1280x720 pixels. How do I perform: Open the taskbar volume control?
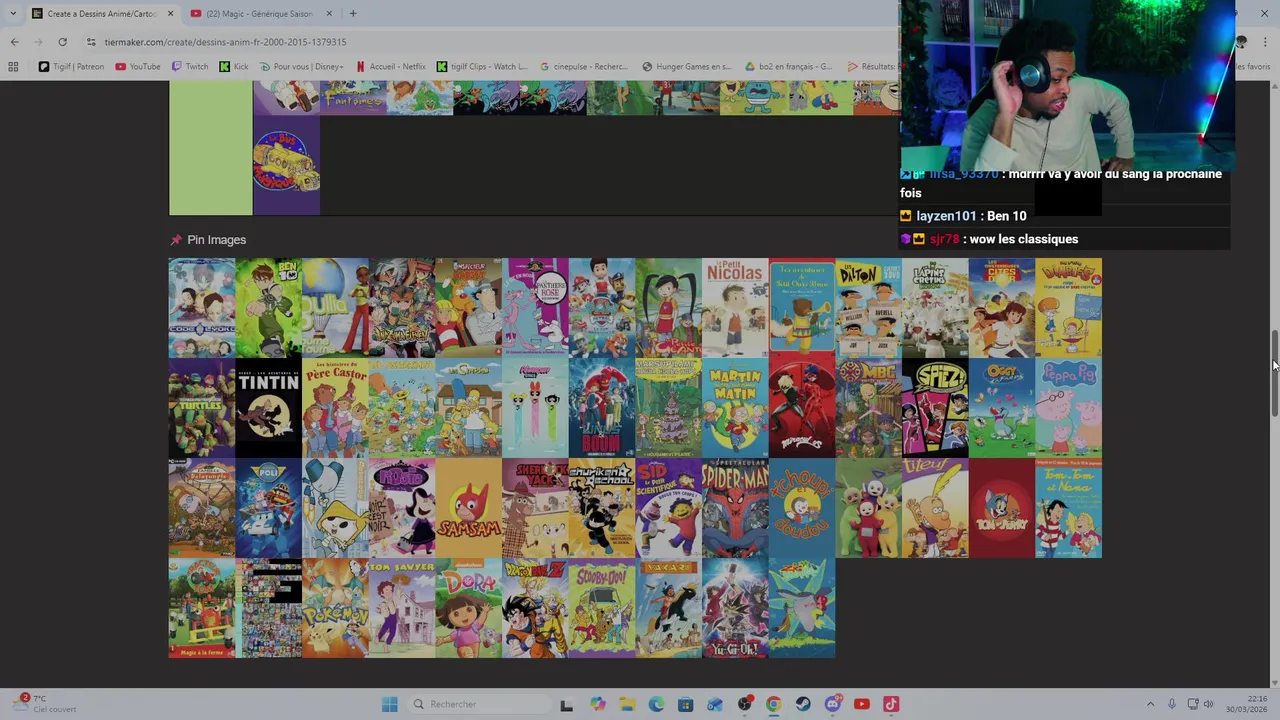click(x=1208, y=704)
